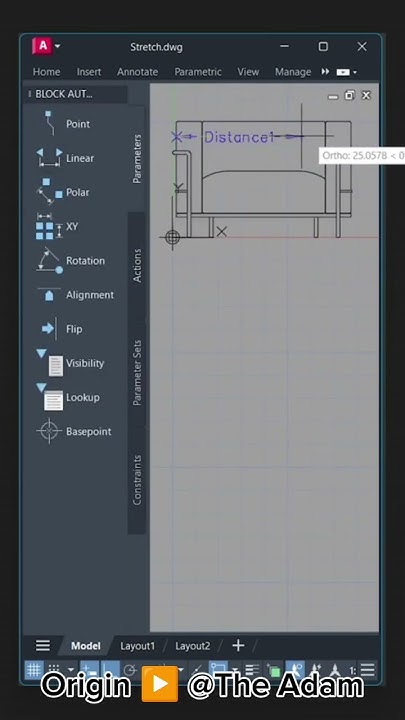Image resolution: width=405 pixels, height=720 pixels.
Task: Select the Polar parameter tool
Action: coord(63,192)
